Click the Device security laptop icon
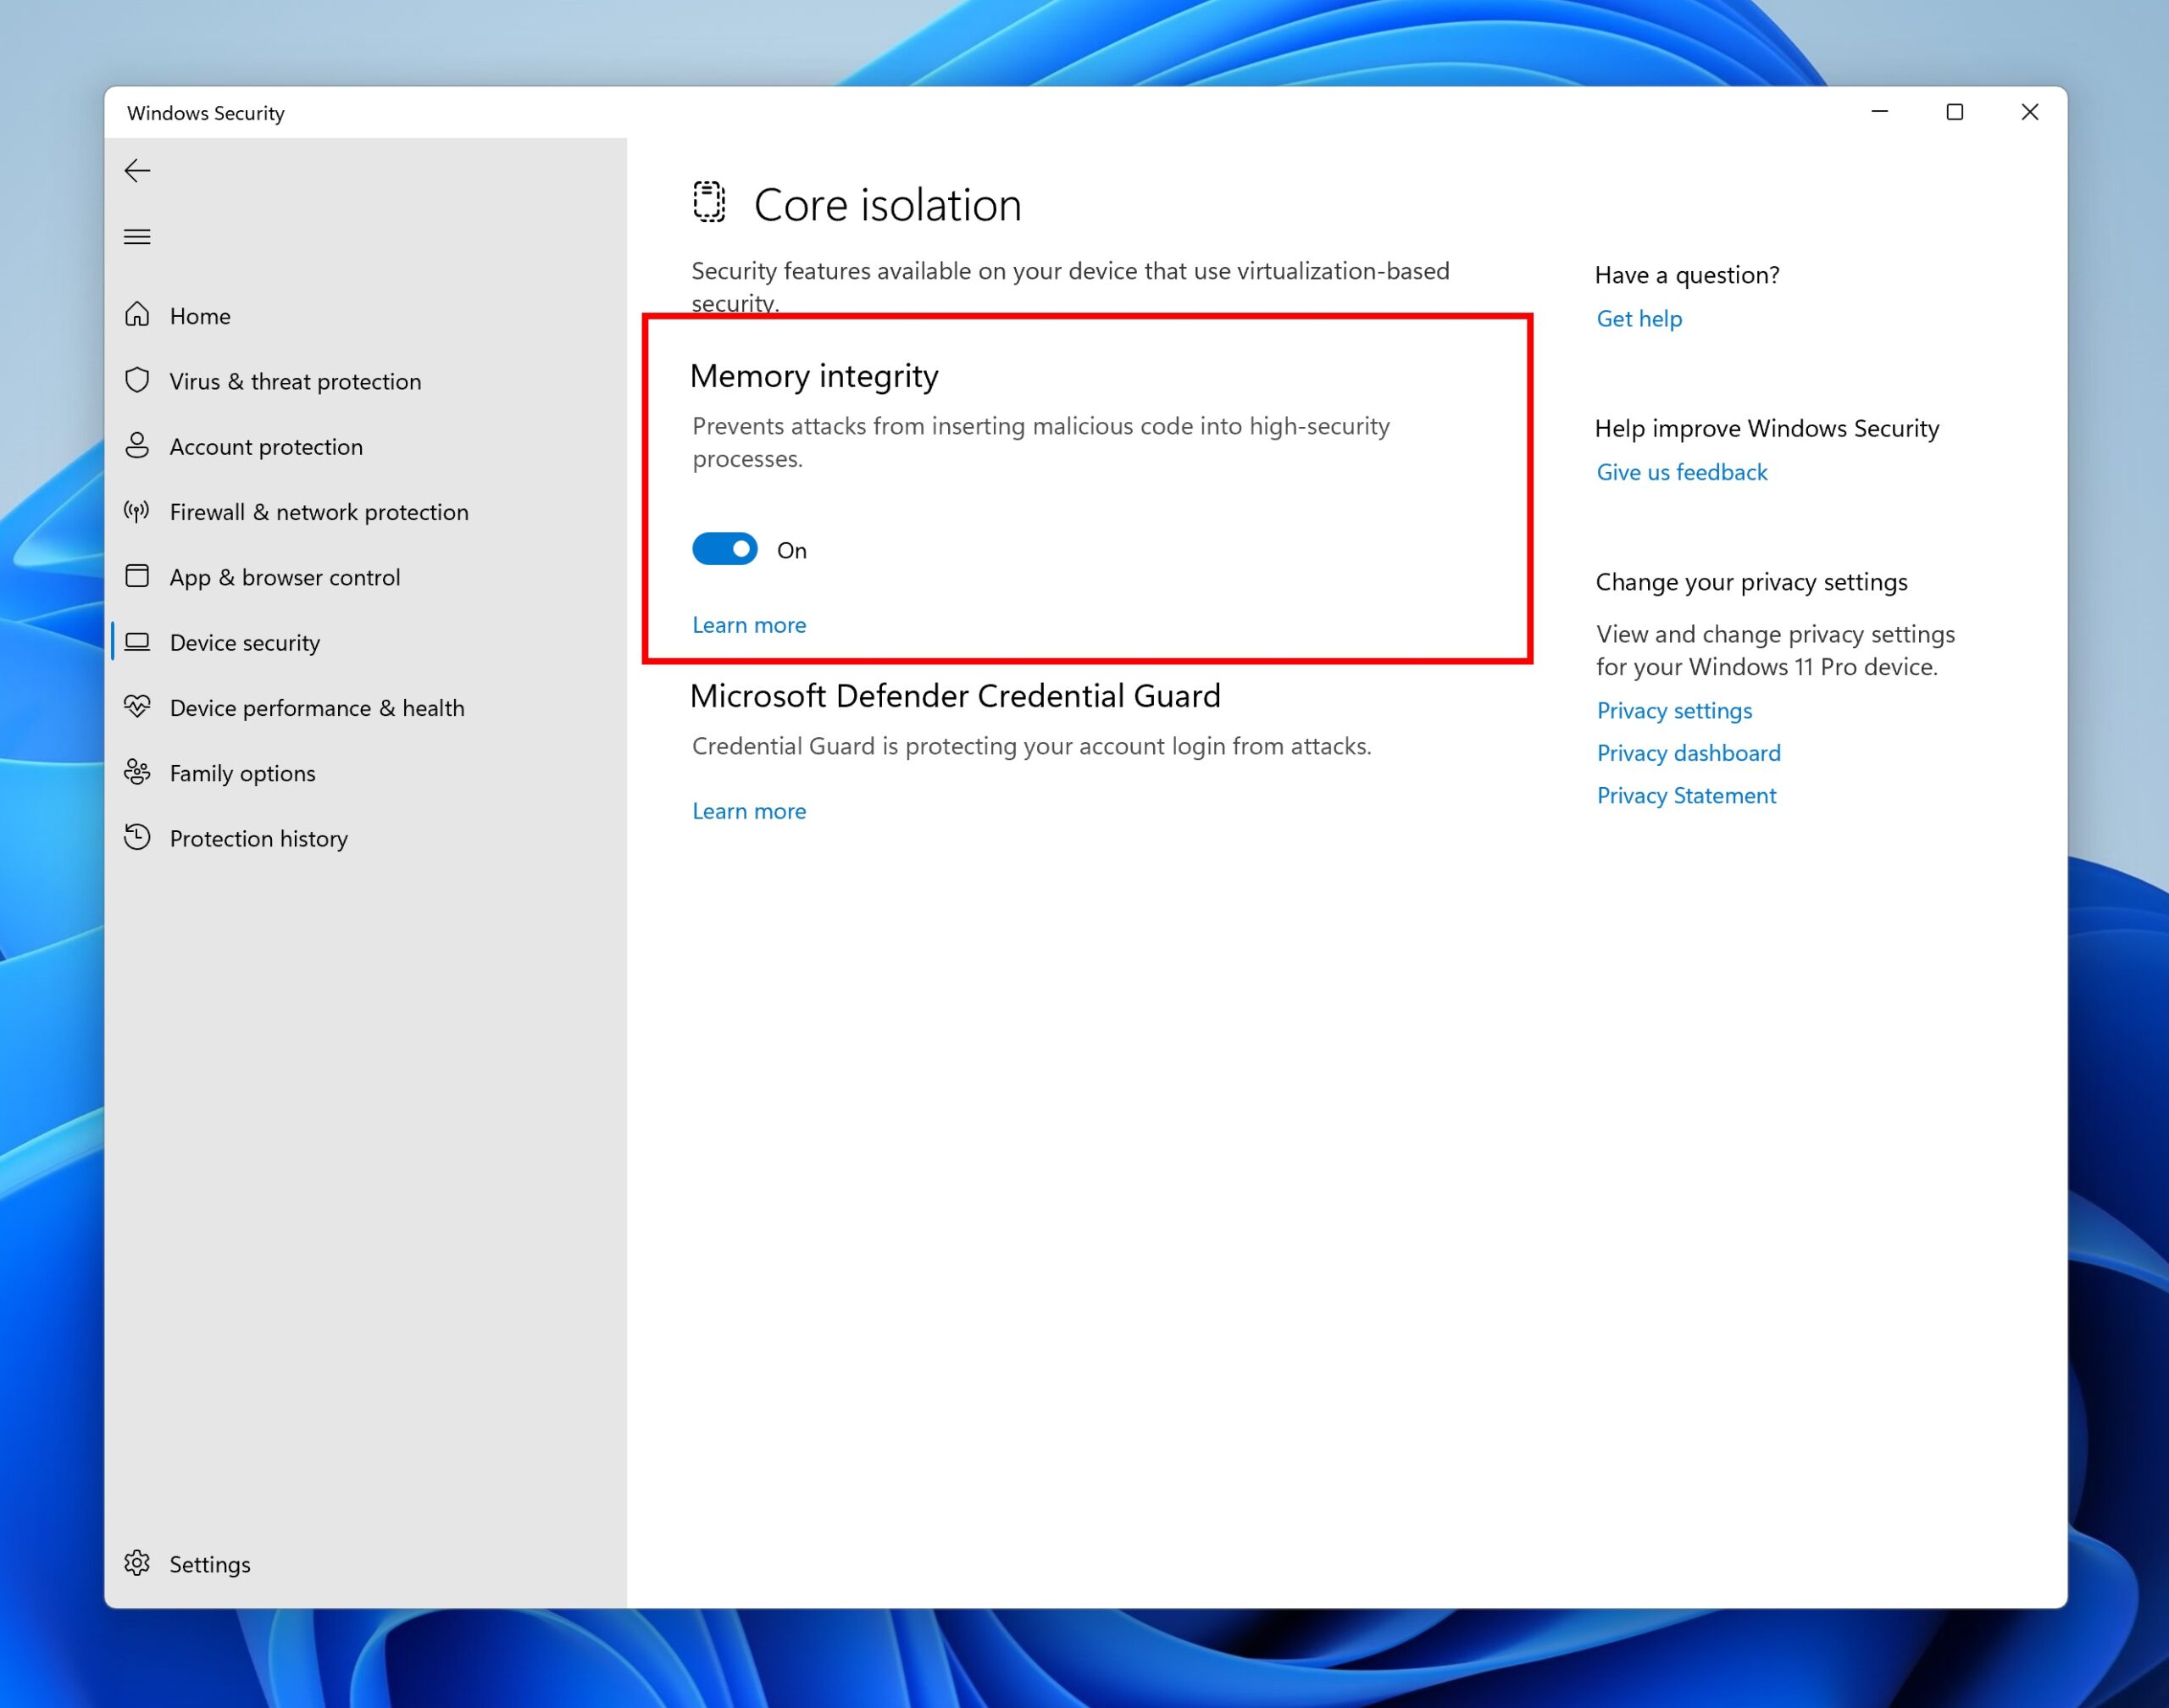The height and width of the screenshot is (1708, 2169). (x=138, y=642)
